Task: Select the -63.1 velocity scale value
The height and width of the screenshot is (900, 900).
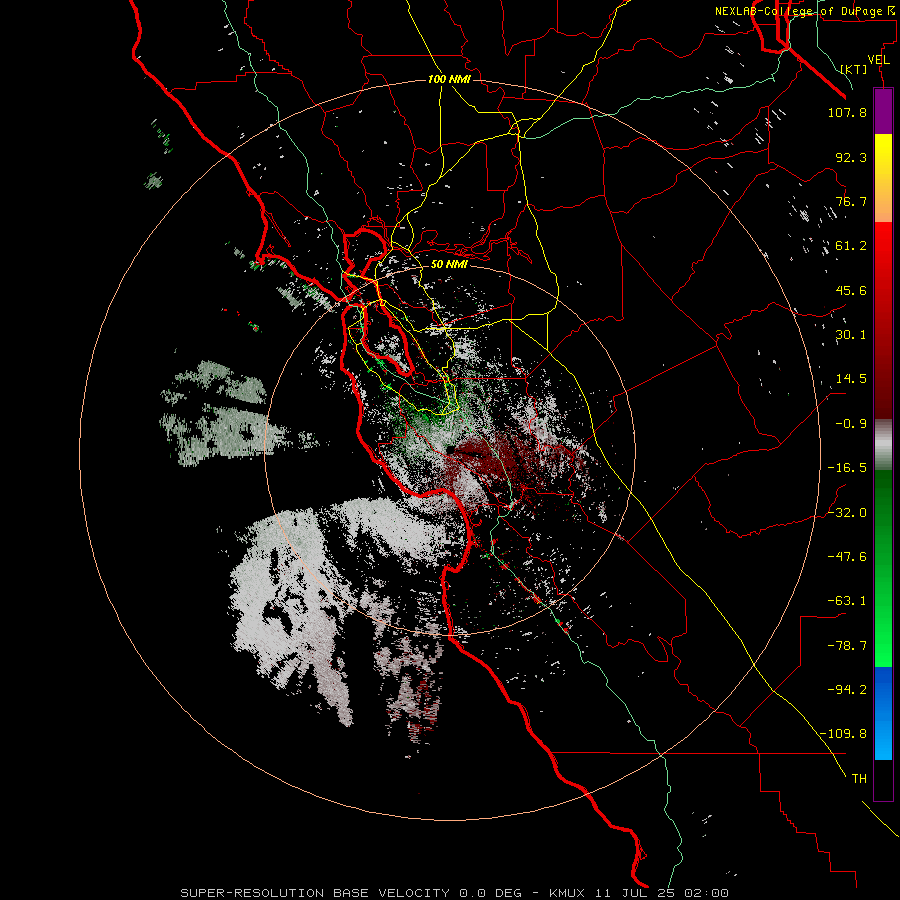Action: click(847, 601)
